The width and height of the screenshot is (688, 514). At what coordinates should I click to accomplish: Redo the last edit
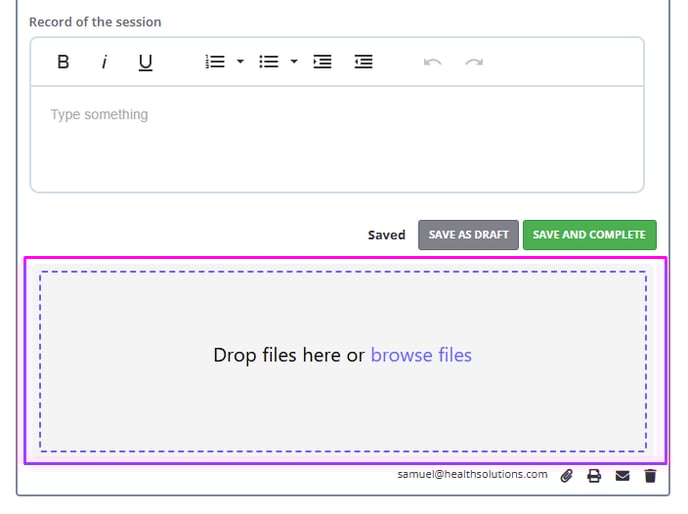click(474, 62)
